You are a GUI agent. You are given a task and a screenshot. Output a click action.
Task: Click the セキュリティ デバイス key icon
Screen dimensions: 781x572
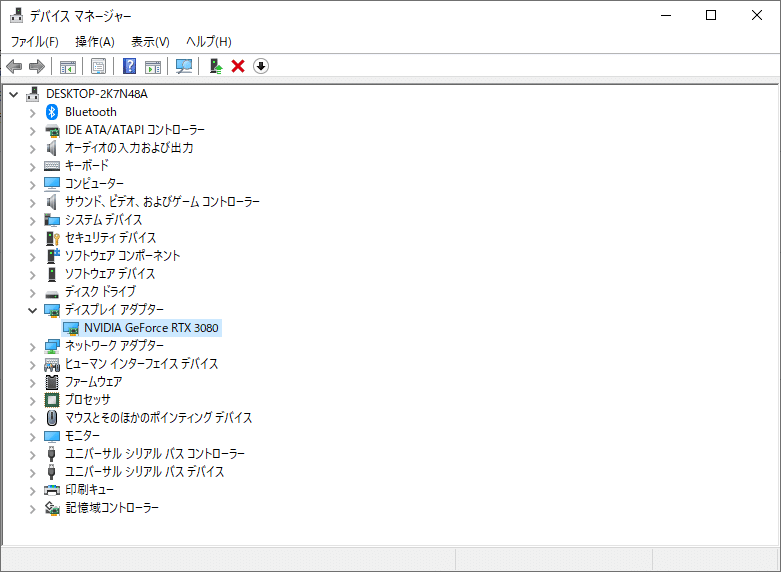tap(52, 238)
